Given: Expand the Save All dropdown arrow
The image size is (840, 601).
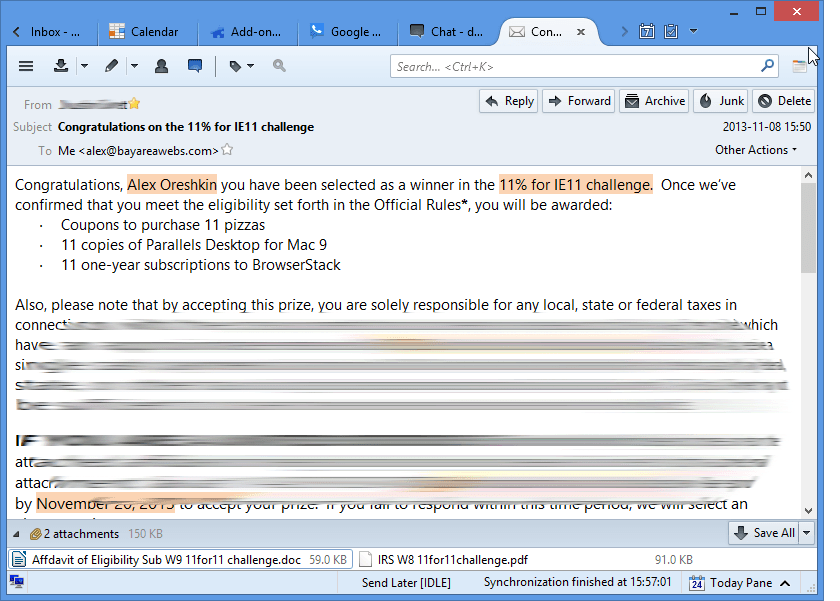Looking at the screenshot, I should (x=806, y=533).
